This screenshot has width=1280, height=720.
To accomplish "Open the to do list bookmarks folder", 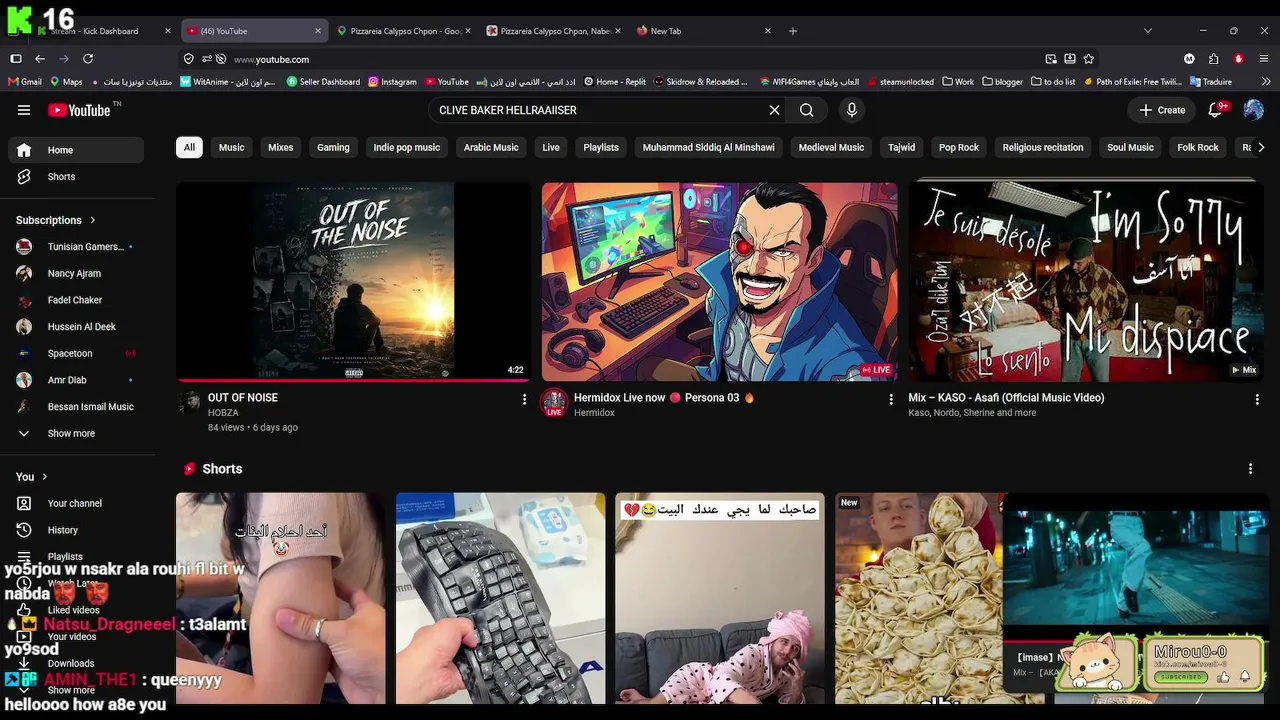I will [1053, 82].
